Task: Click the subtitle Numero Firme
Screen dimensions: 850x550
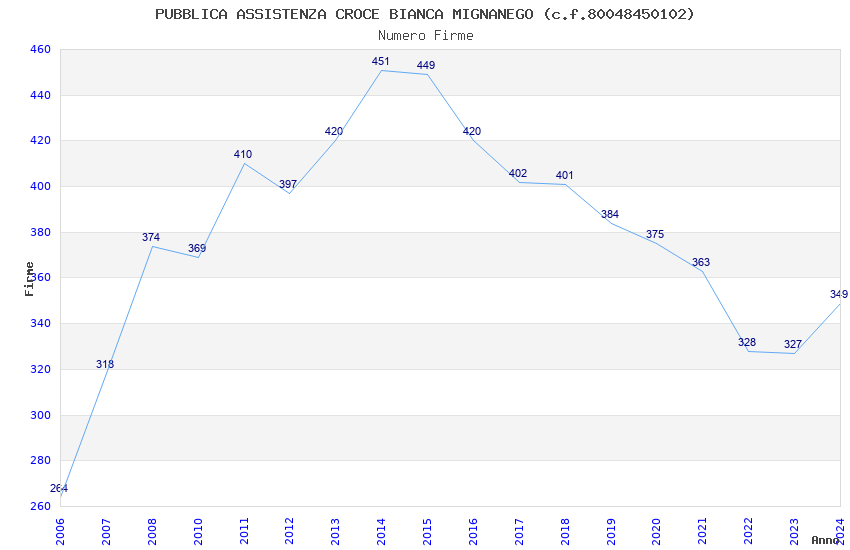Action: [426, 35]
